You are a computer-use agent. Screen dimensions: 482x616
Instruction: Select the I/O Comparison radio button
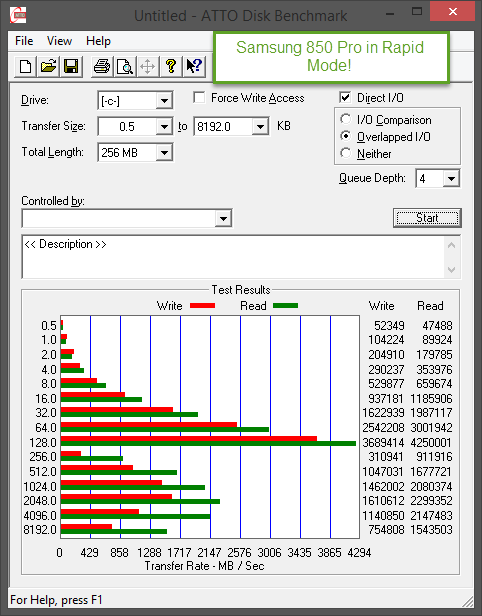click(x=346, y=119)
